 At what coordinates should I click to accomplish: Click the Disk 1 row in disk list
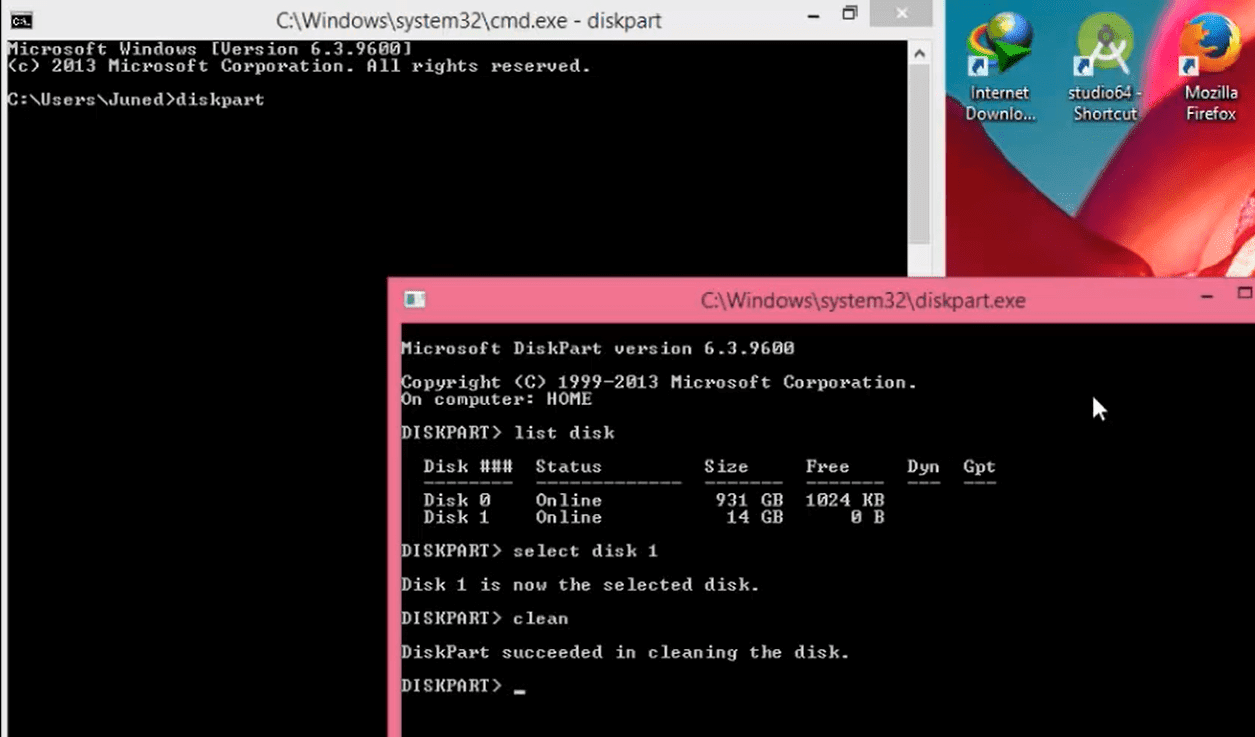click(654, 517)
